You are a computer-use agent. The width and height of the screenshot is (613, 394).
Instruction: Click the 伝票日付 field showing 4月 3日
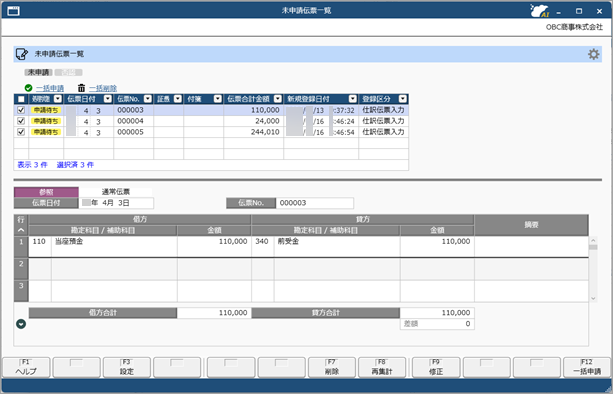(x=117, y=203)
